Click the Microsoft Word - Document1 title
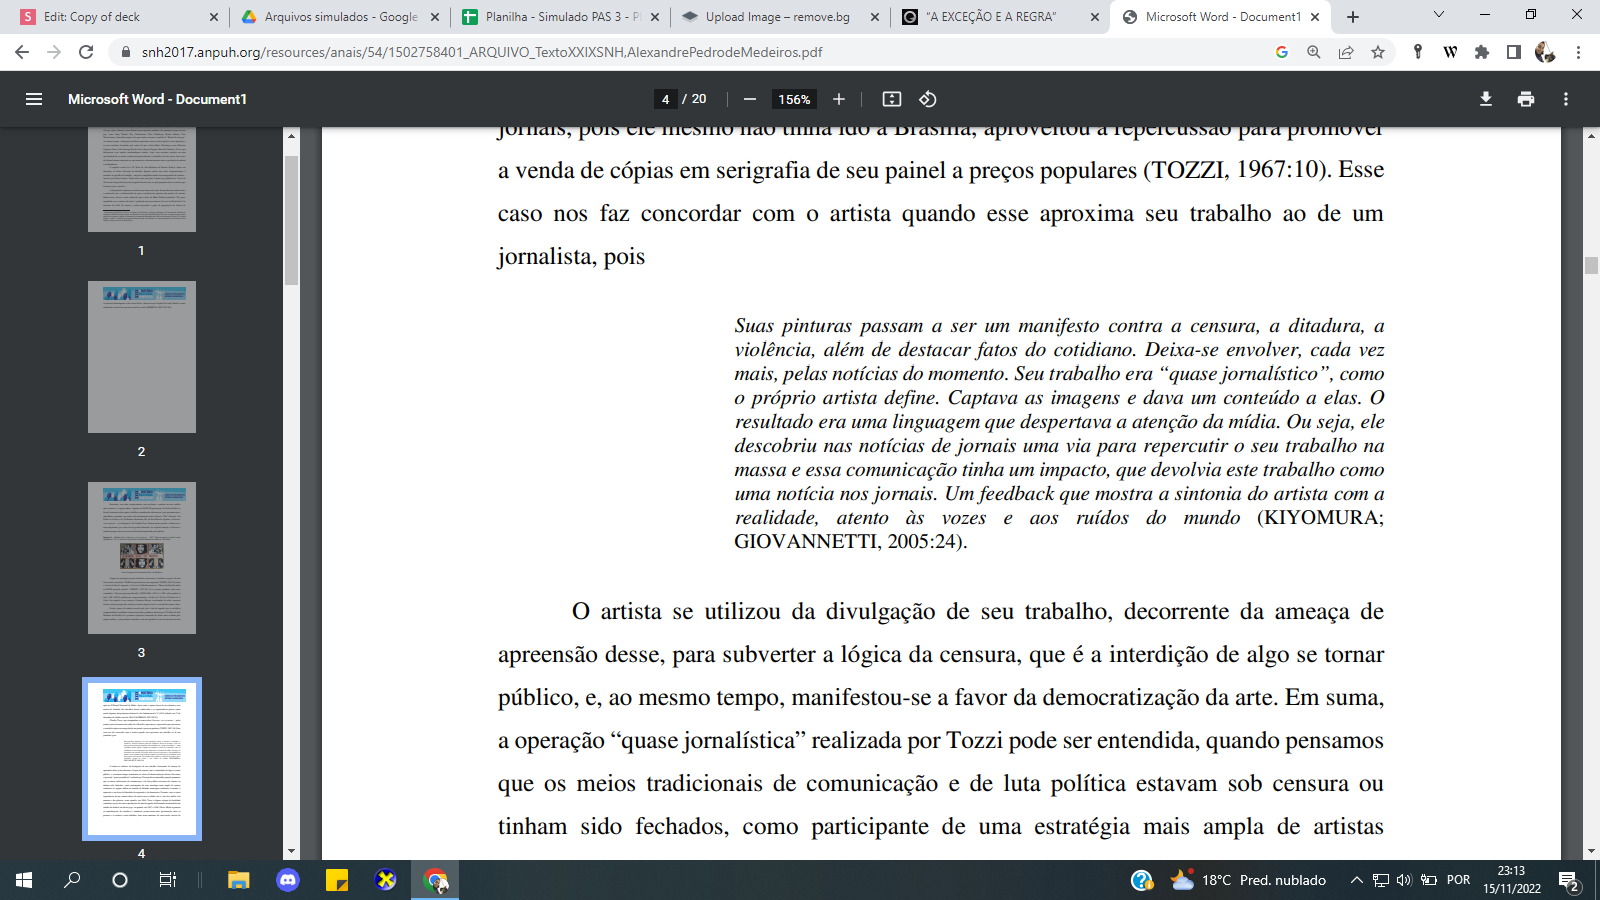This screenshot has height=900, width=1600. (x=157, y=99)
